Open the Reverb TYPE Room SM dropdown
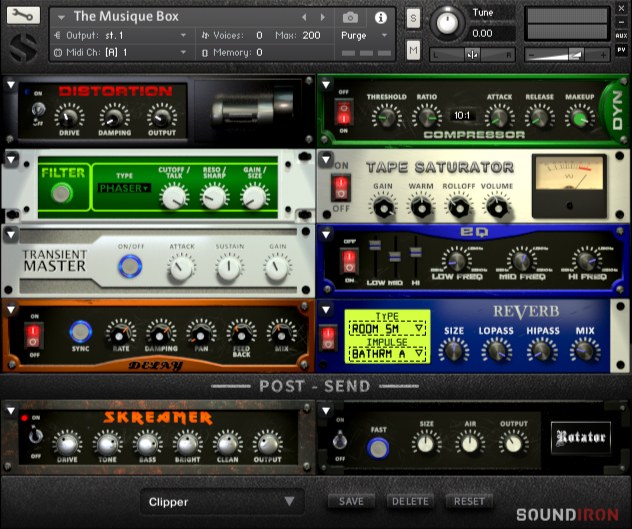Screen dimensions: 632x529 tap(387, 329)
